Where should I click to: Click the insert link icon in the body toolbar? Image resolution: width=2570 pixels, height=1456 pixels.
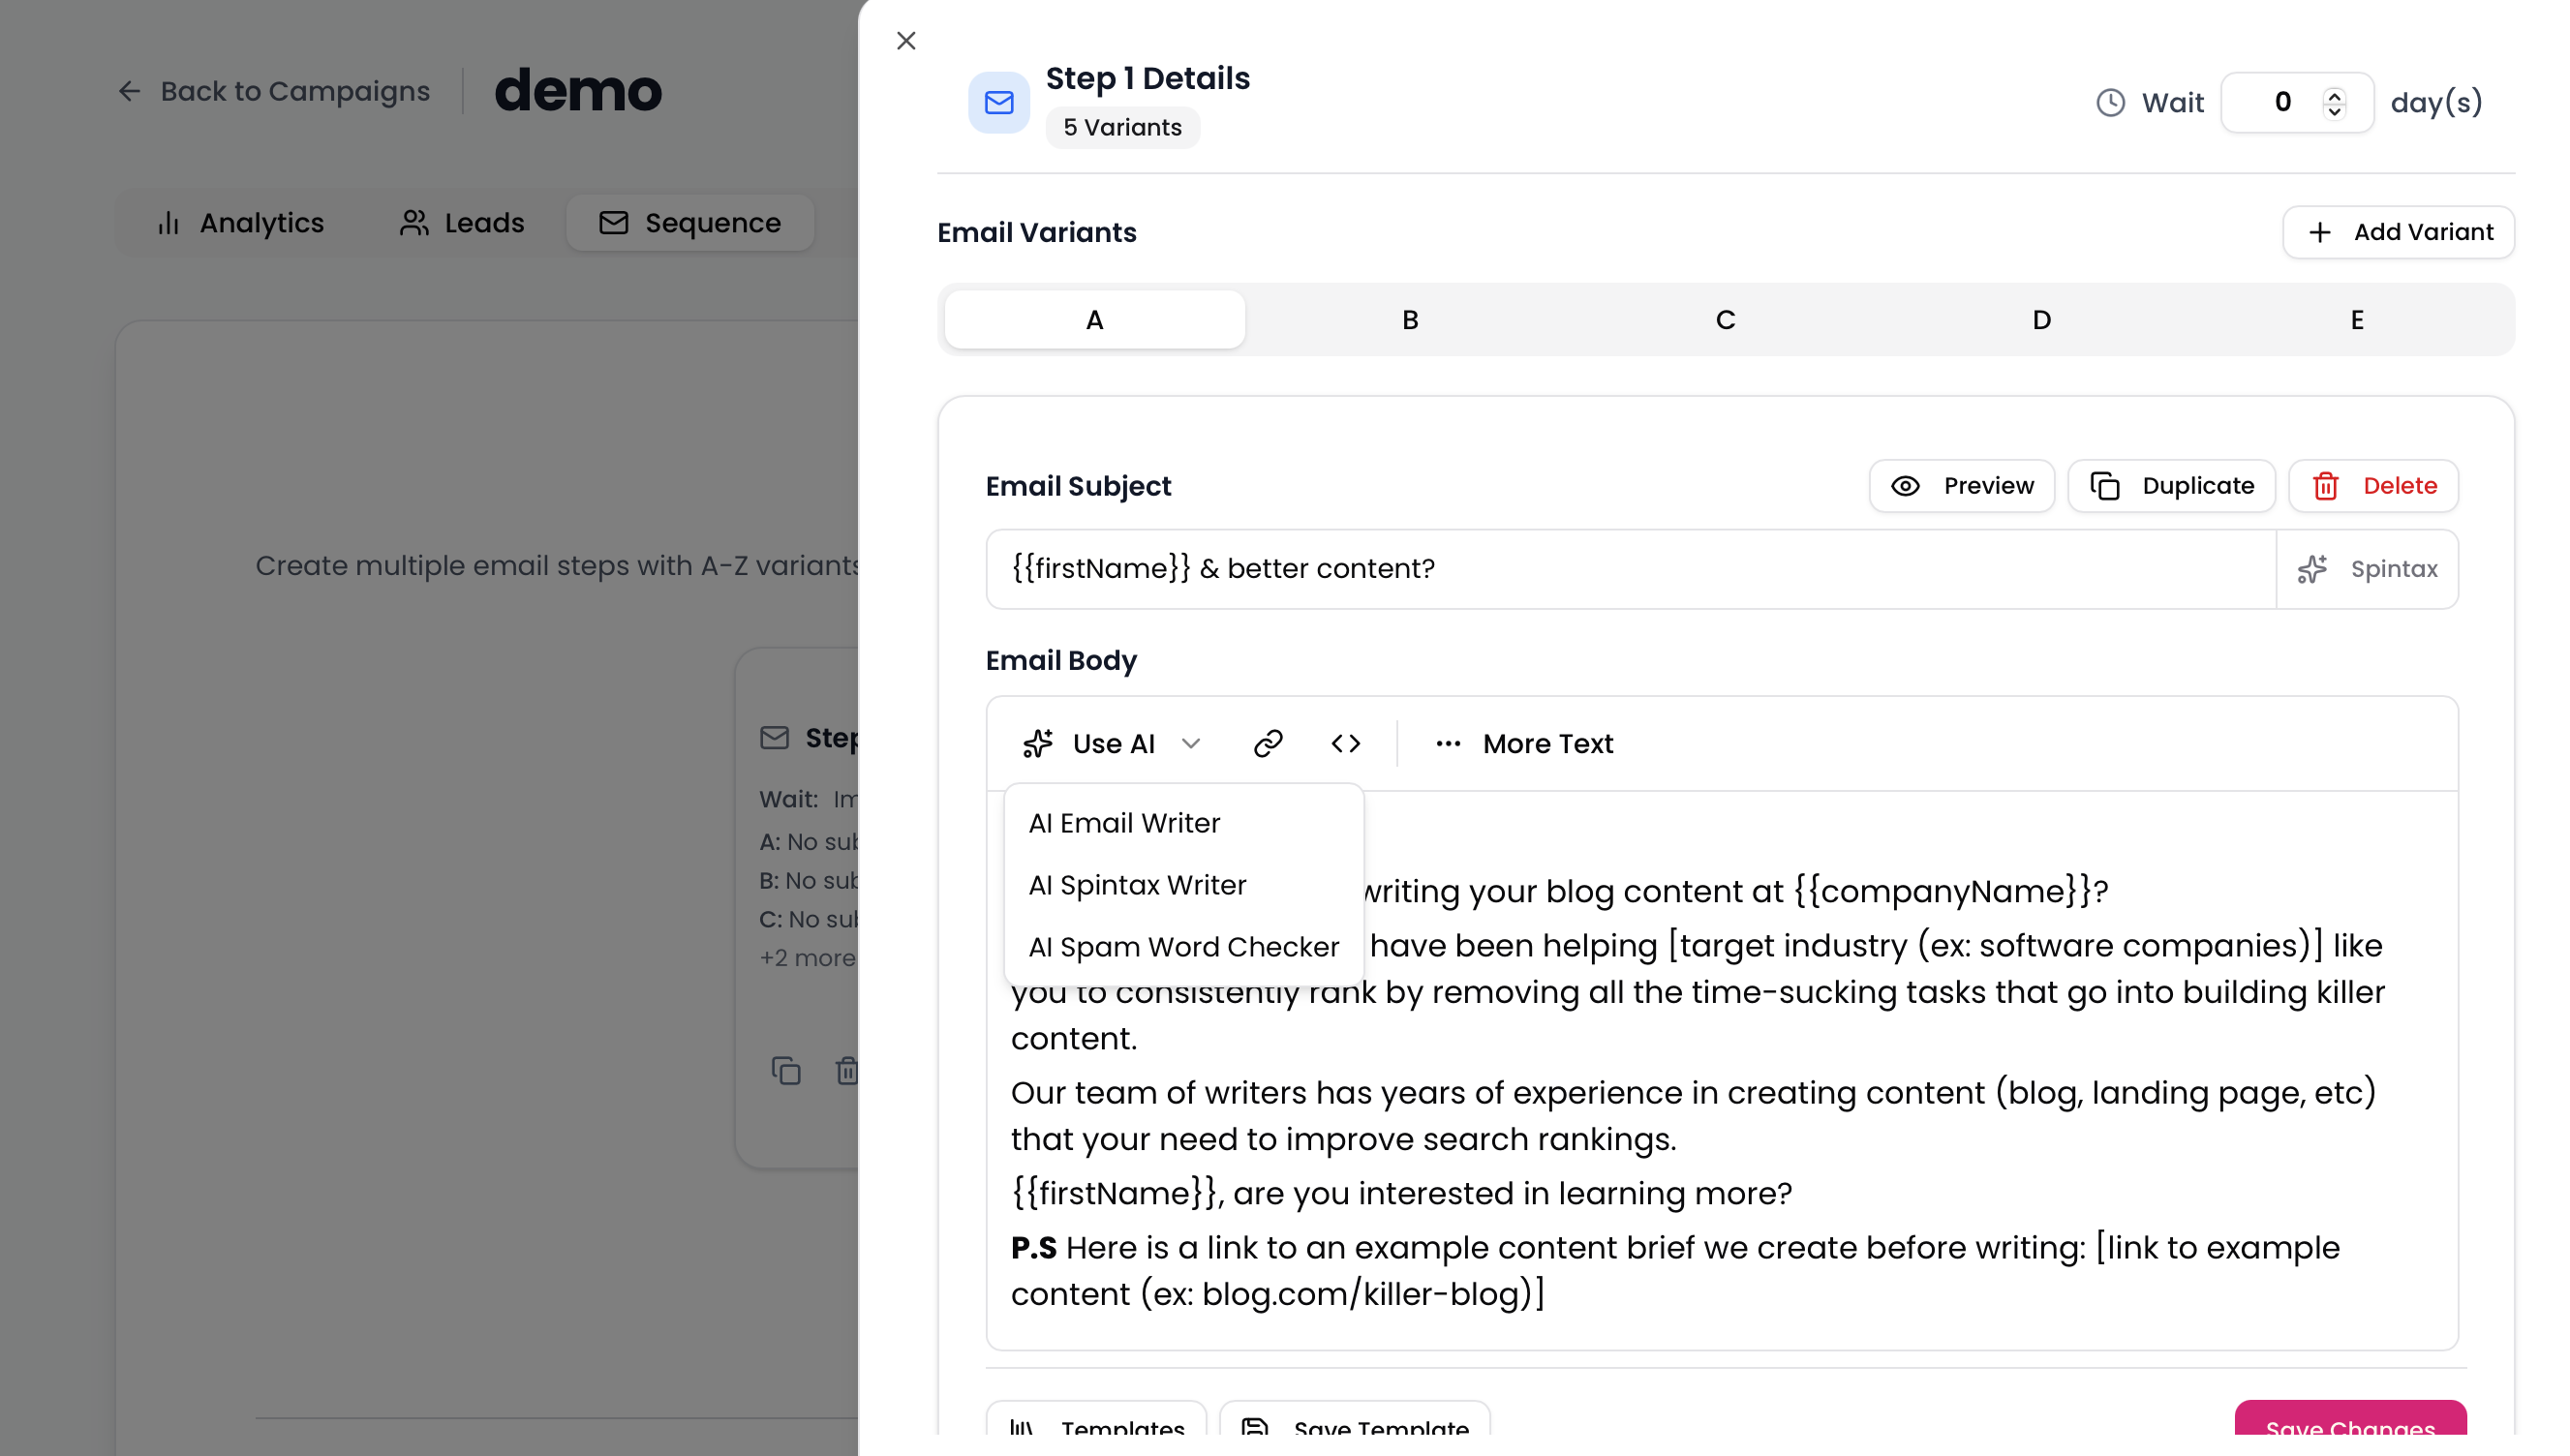click(x=1267, y=743)
